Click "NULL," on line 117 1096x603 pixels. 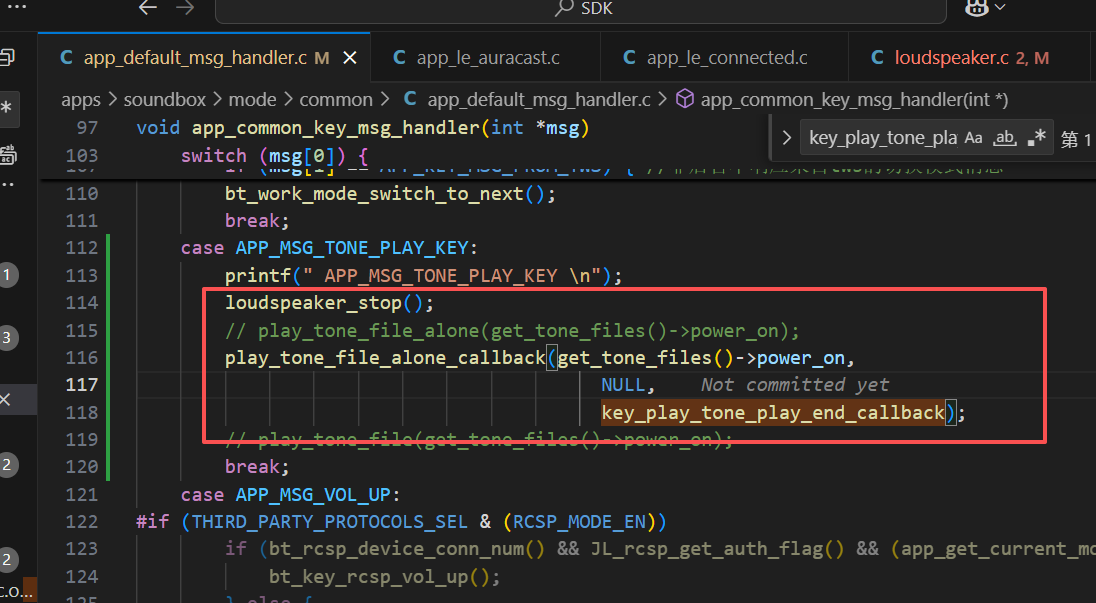click(628, 385)
